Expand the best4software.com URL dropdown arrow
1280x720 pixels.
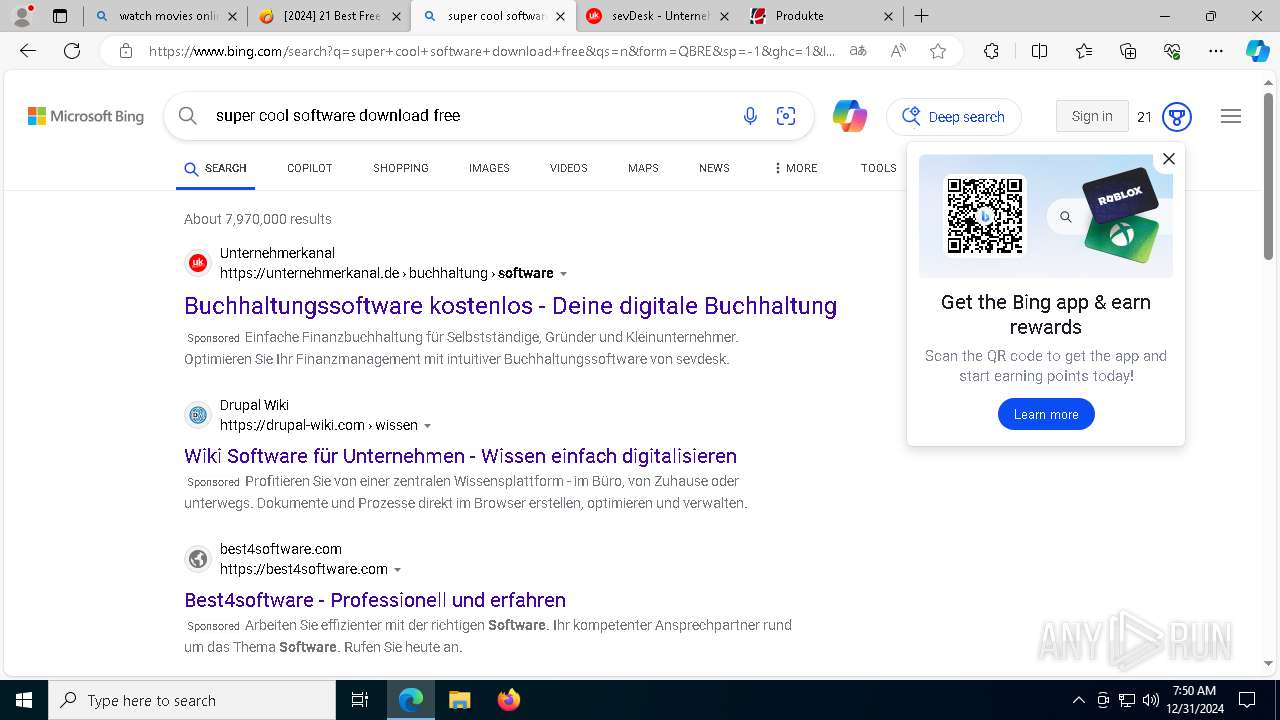coord(397,570)
